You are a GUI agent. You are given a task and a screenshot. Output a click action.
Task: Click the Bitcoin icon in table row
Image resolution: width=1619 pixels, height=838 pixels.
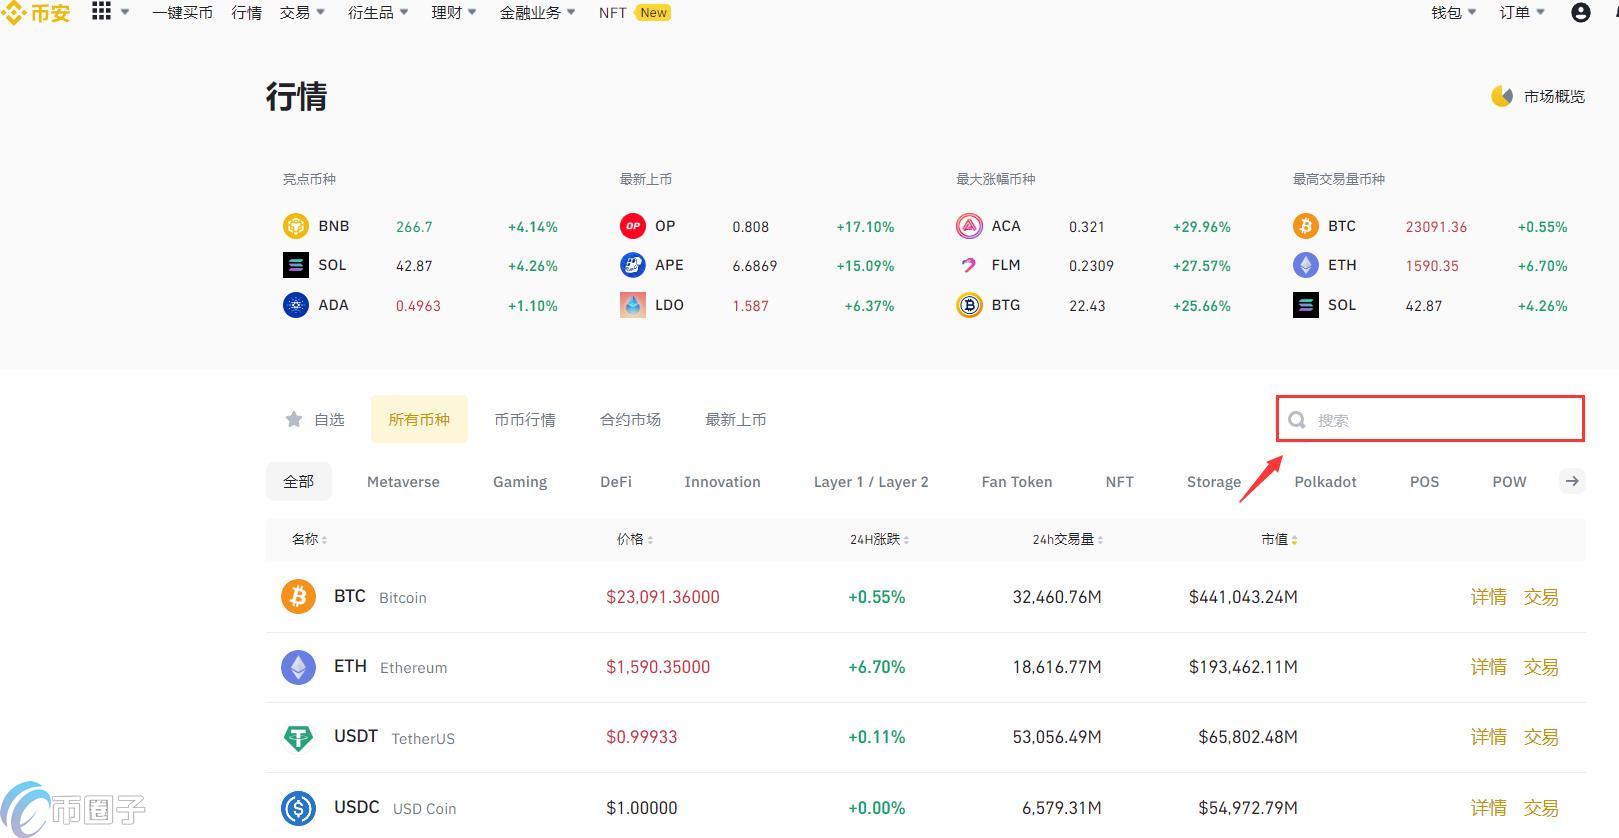(x=298, y=597)
